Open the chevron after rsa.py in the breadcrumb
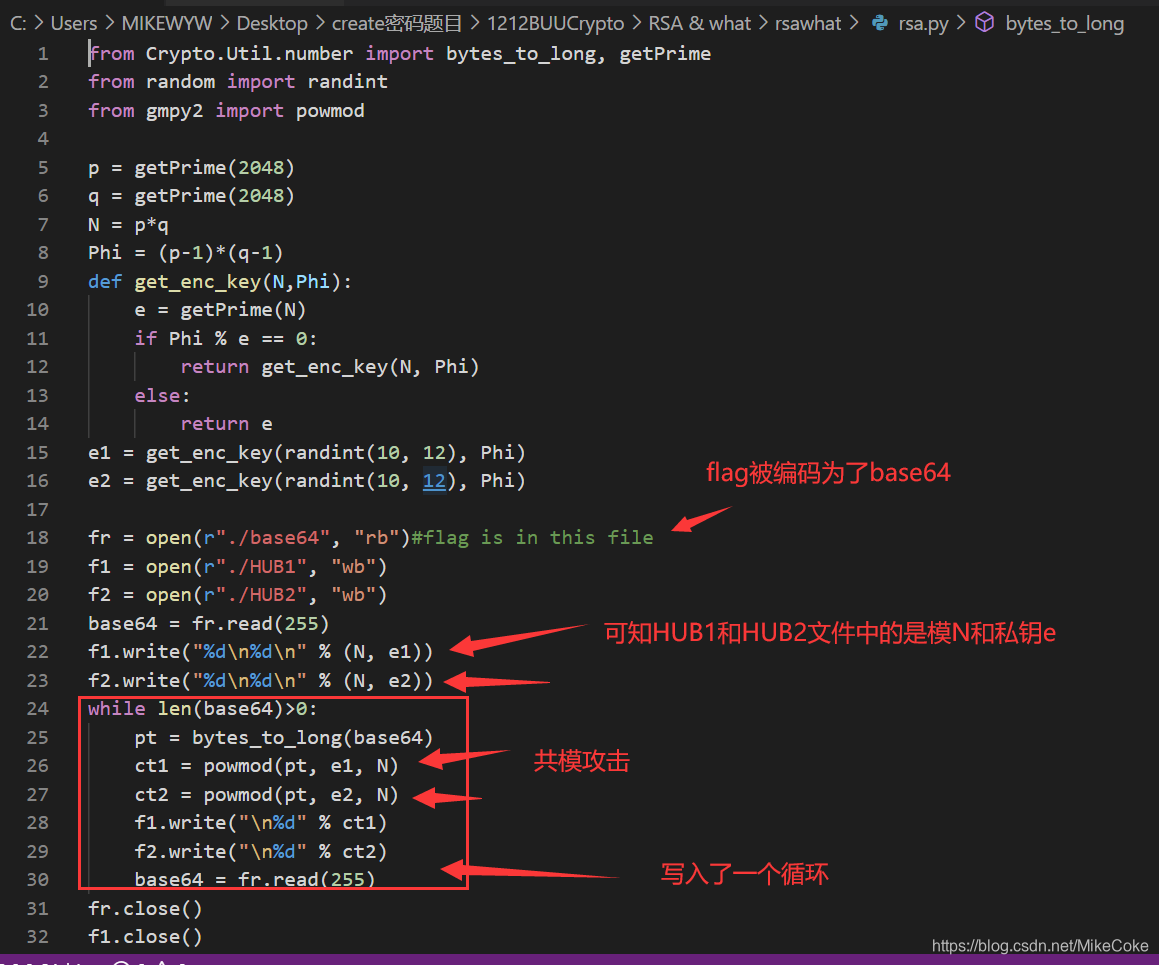Image resolution: width=1159 pixels, height=965 pixels. [961, 23]
